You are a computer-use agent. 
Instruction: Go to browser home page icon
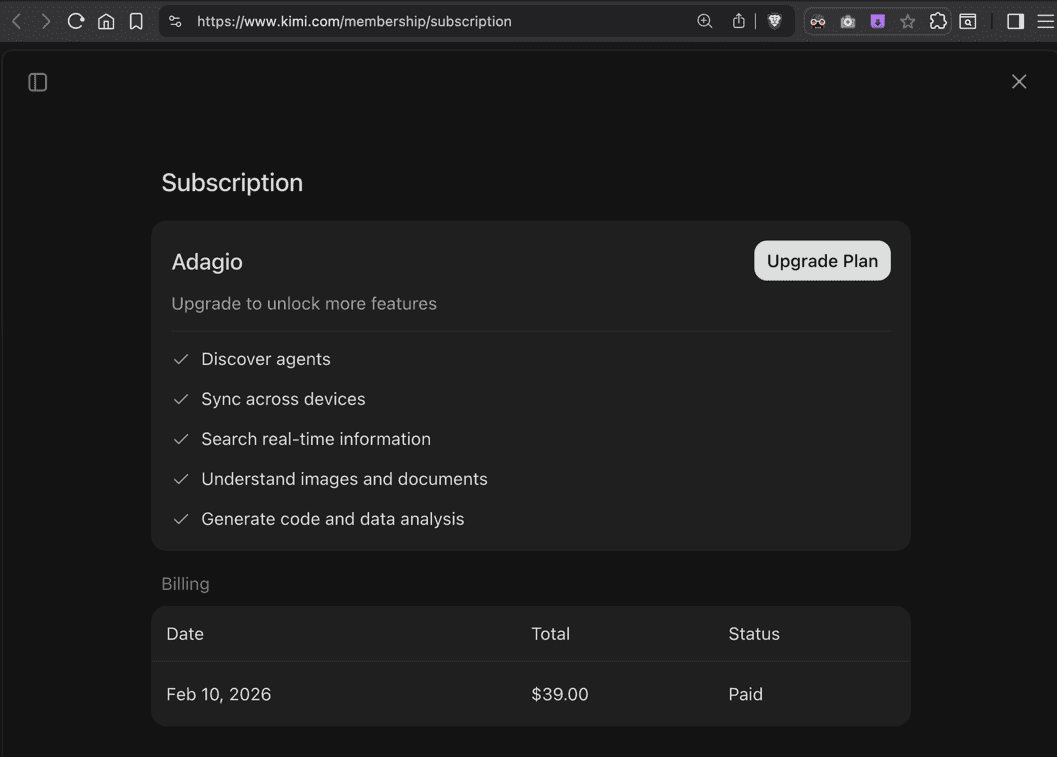106,21
